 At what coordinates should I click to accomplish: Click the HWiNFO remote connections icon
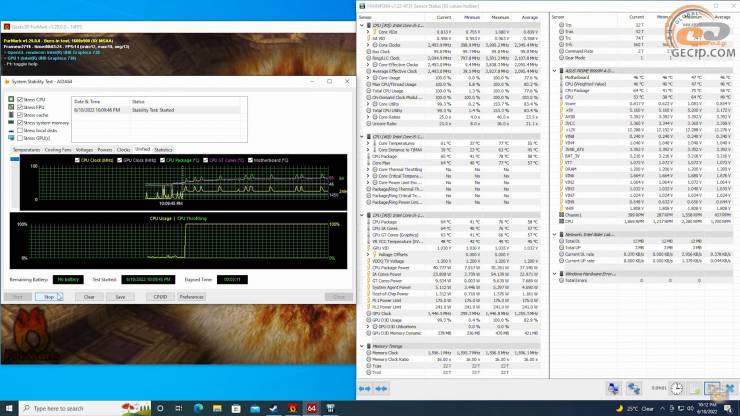click(x=634, y=388)
